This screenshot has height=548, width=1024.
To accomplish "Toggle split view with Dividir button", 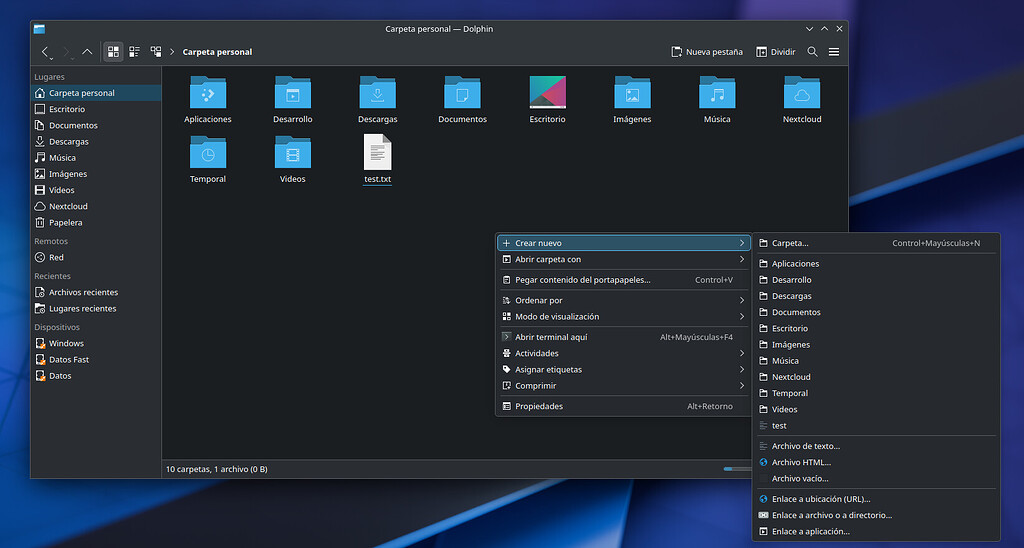I will coord(775,51).
